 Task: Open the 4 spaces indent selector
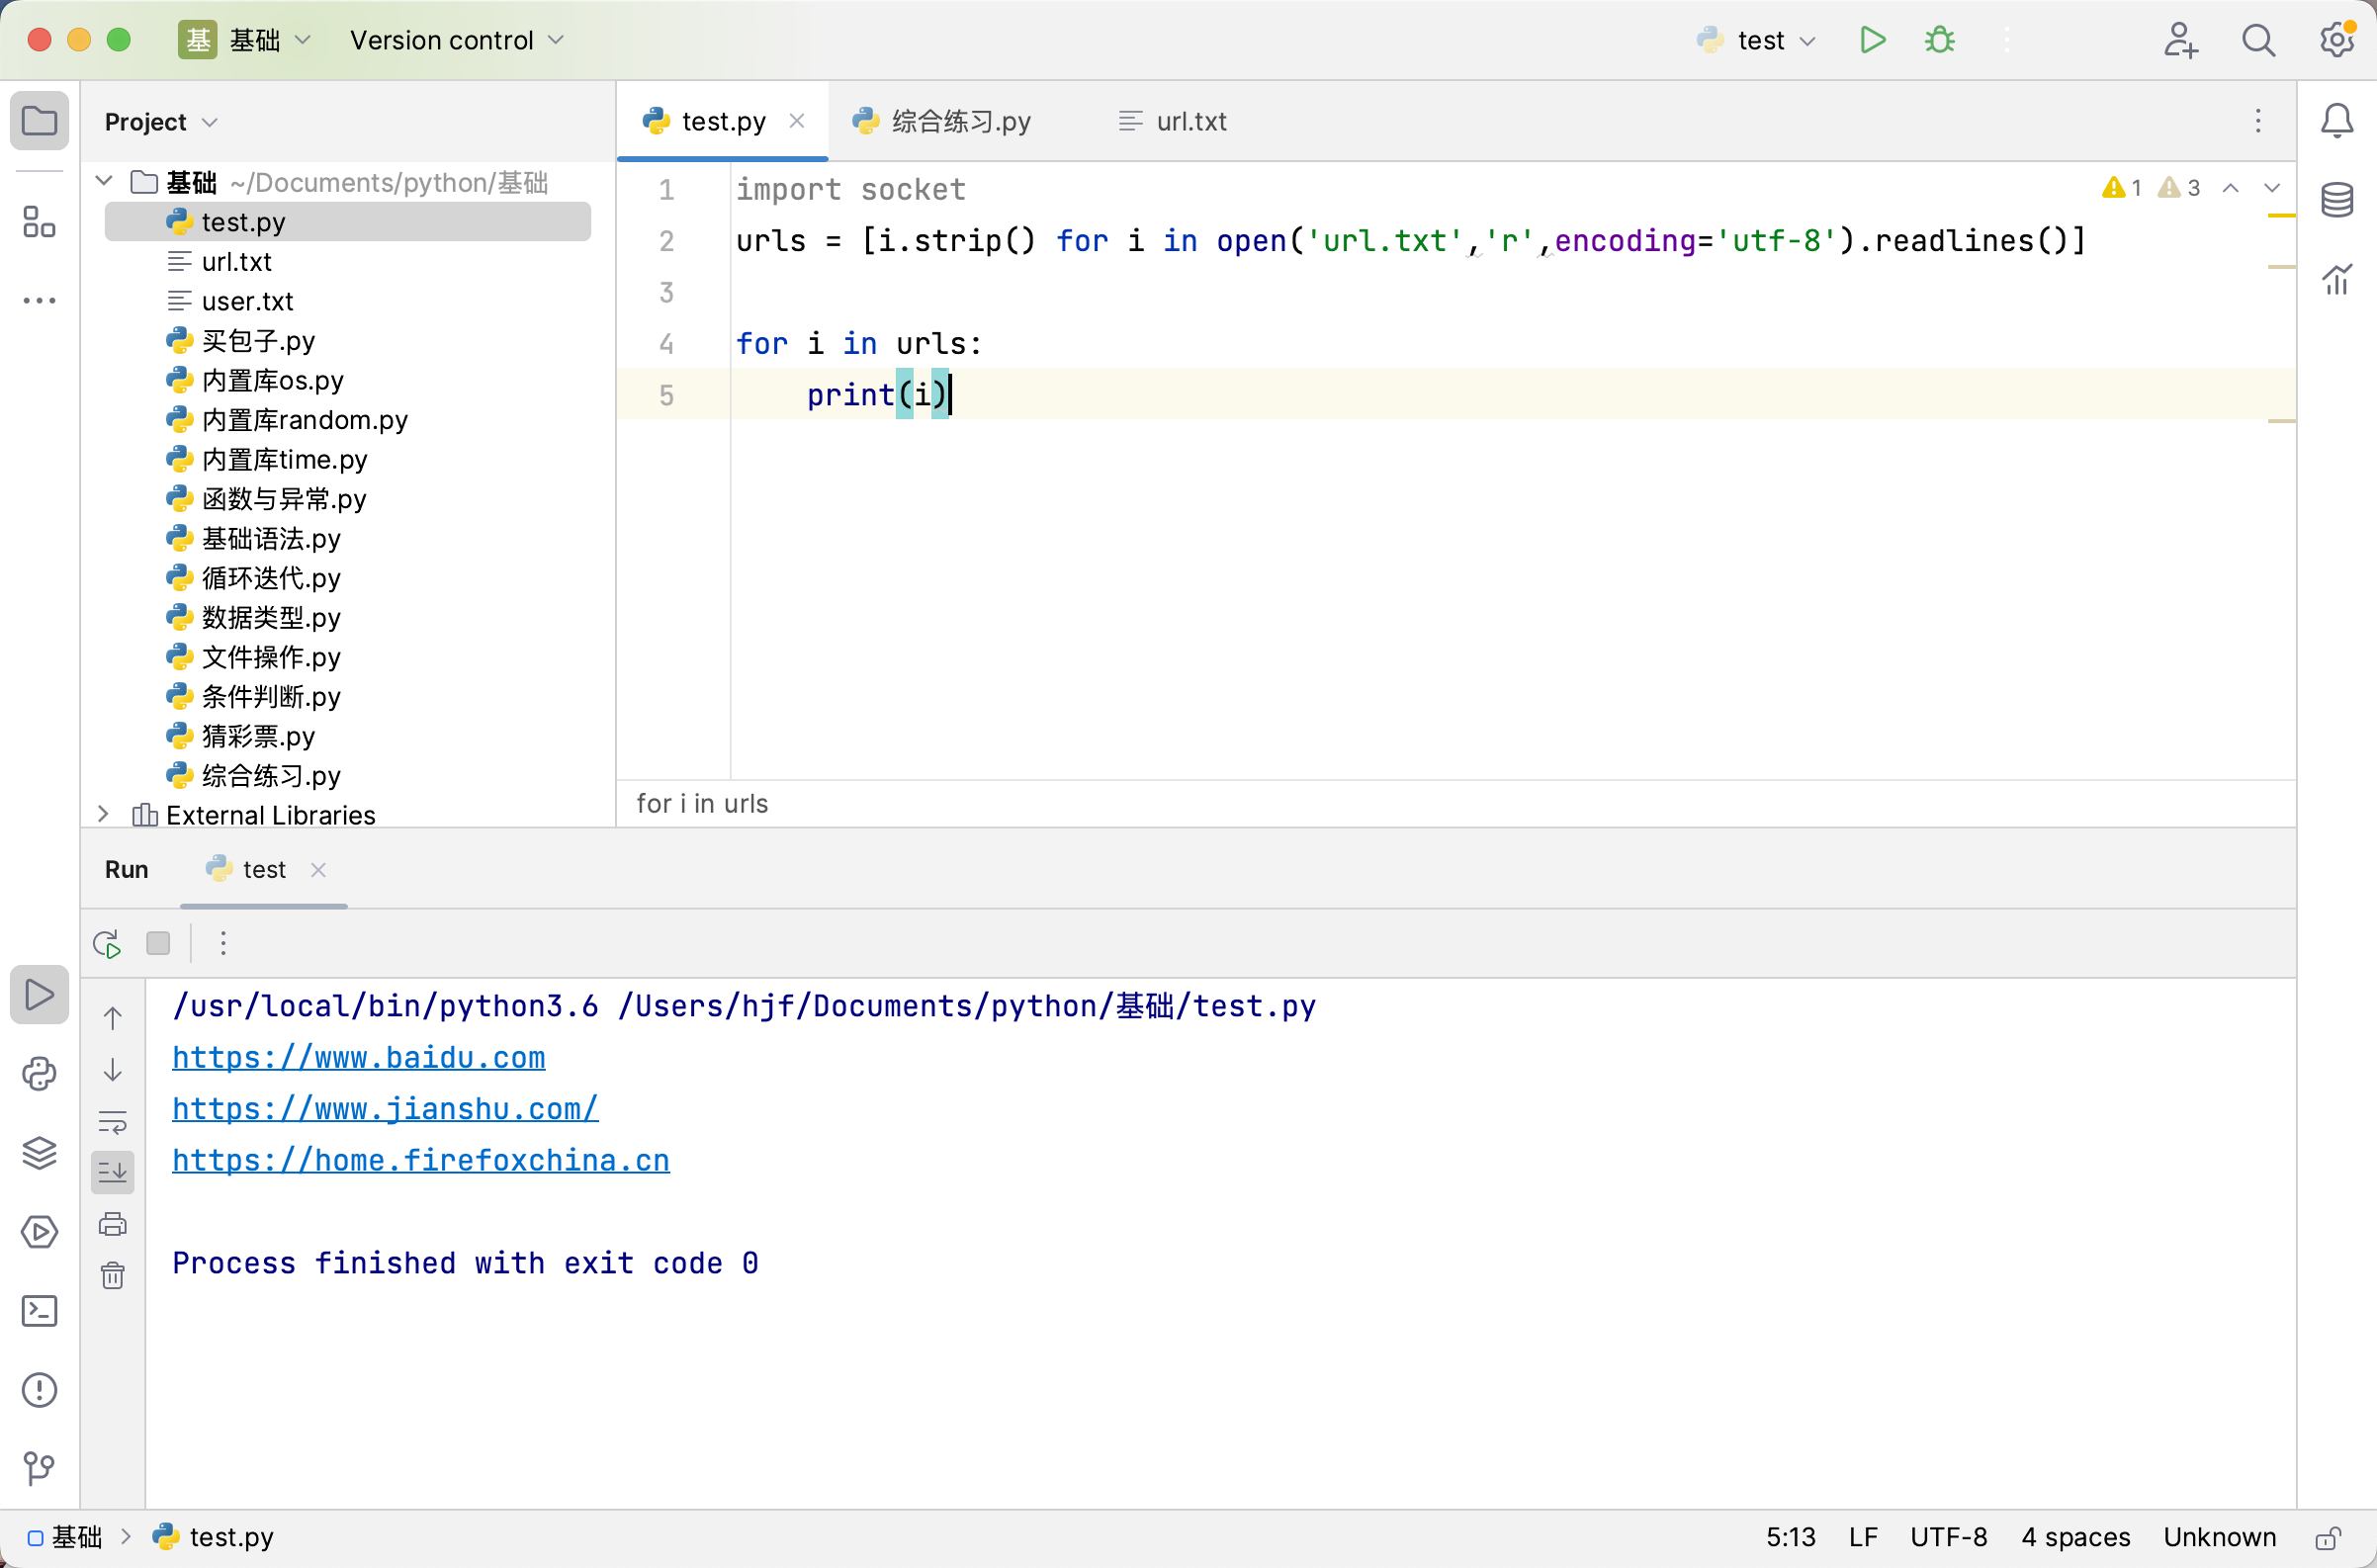(x=2075, y=1537)
